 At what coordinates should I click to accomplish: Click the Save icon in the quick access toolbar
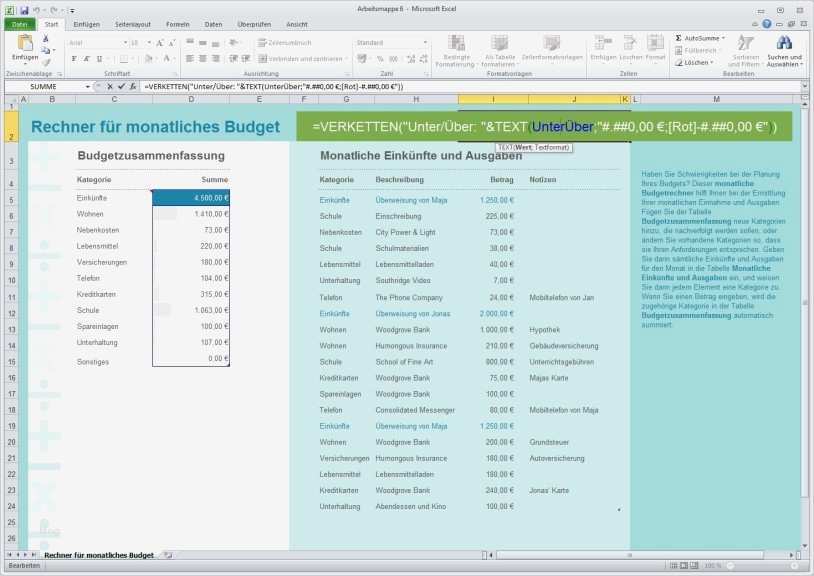tap(24, 10)
